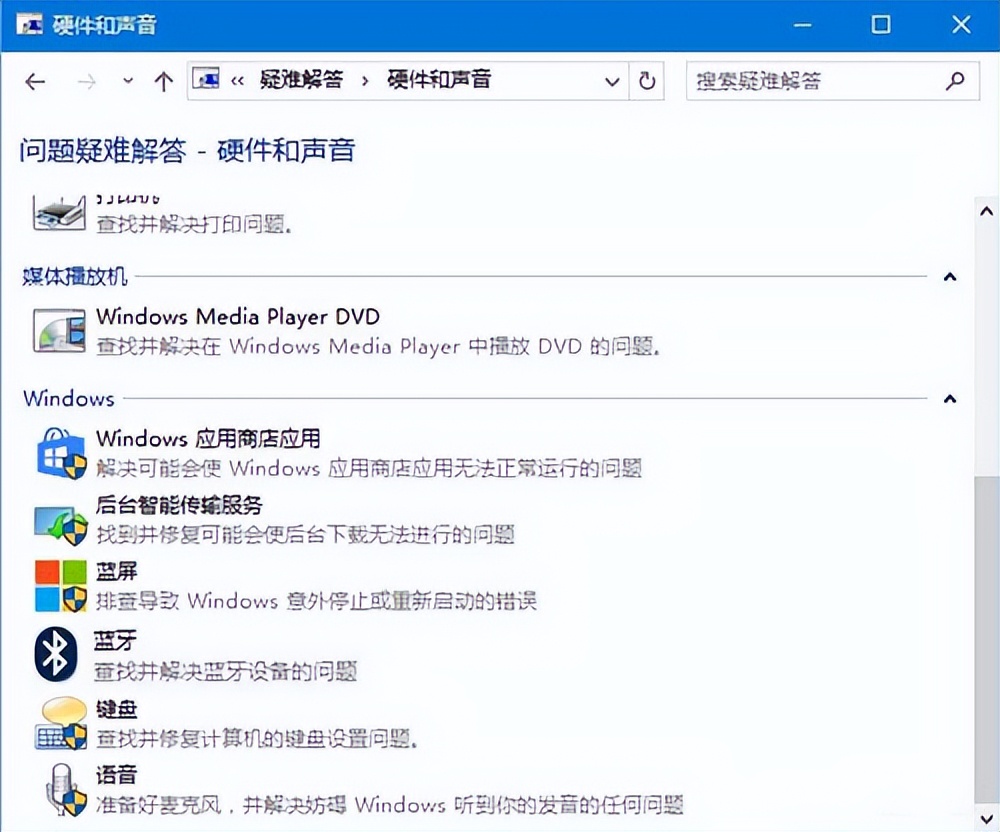Click the text 查找并解决打印问题。

(194, 224)
